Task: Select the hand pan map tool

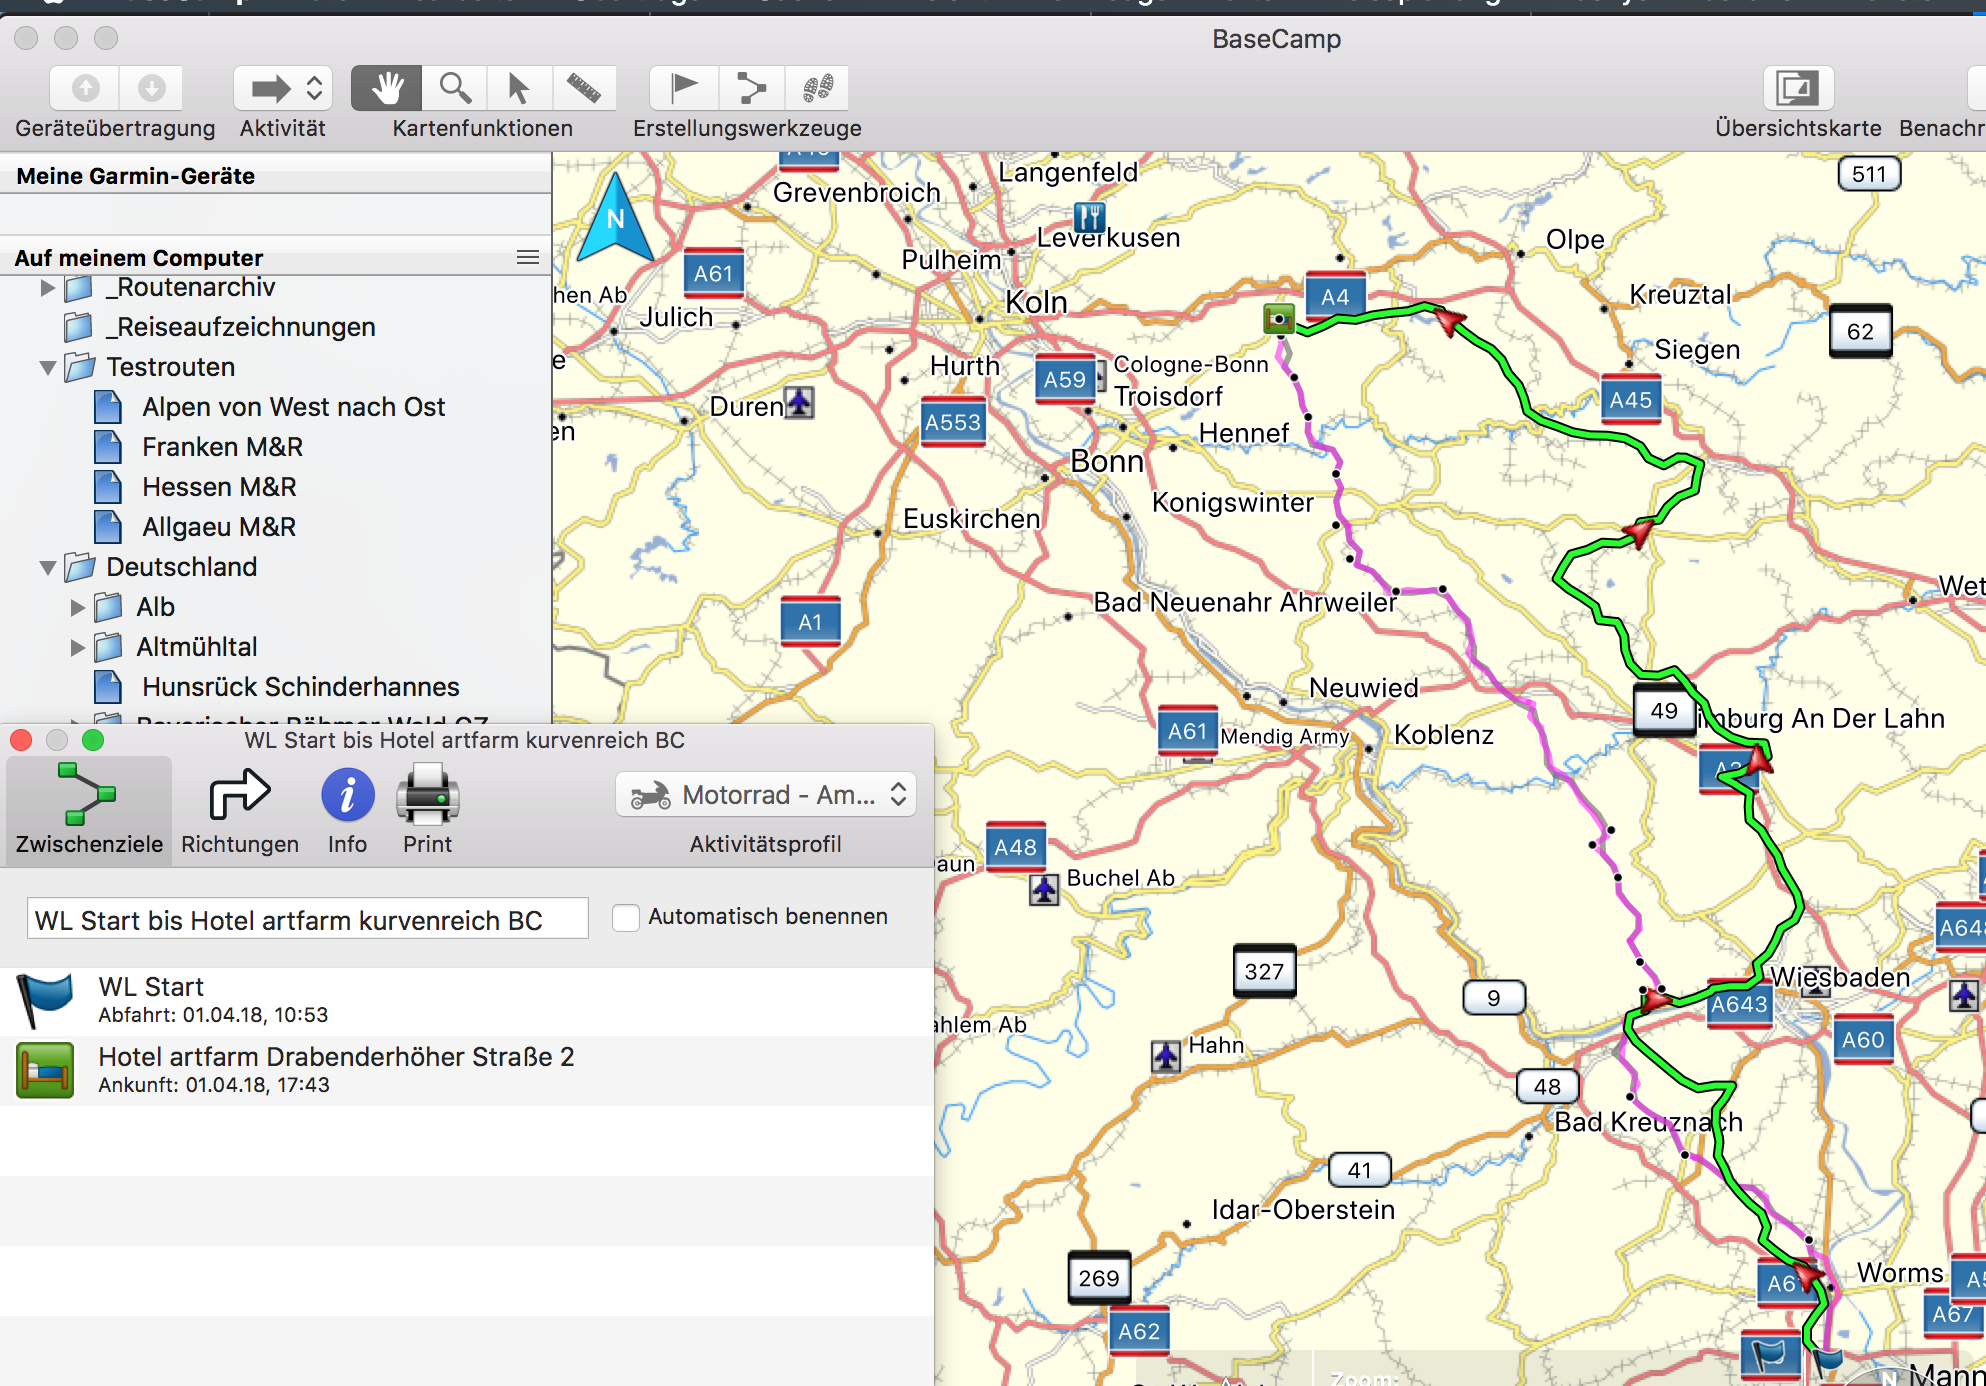Action: coord(387,88)
